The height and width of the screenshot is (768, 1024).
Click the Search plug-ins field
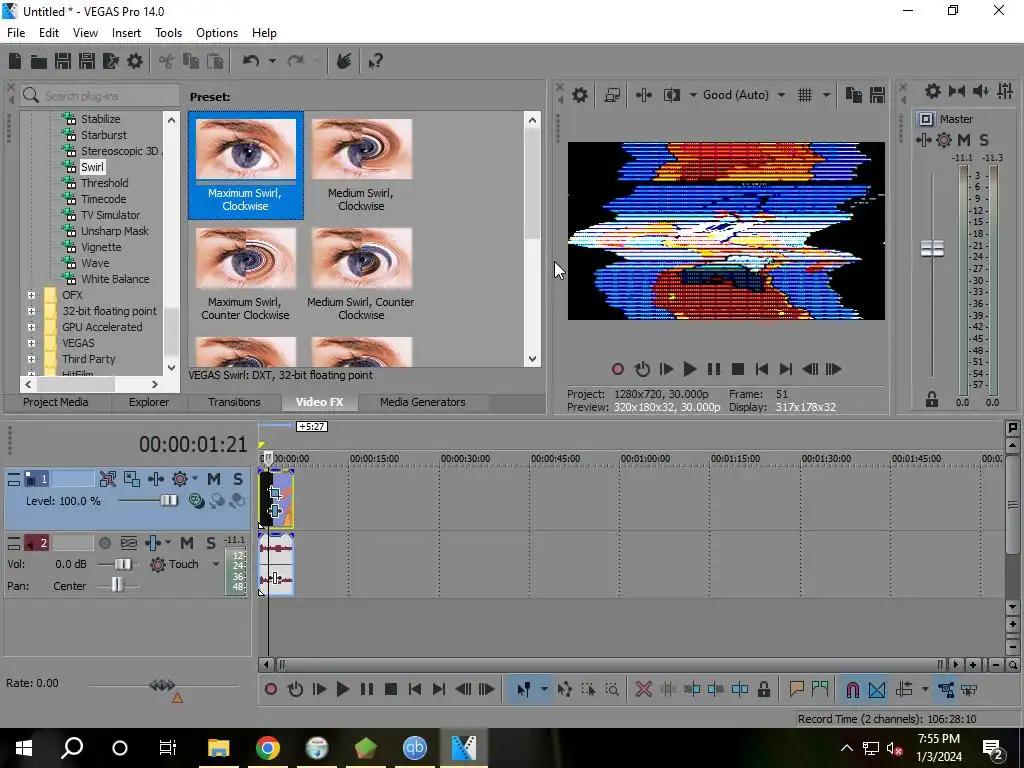[100, 96]
